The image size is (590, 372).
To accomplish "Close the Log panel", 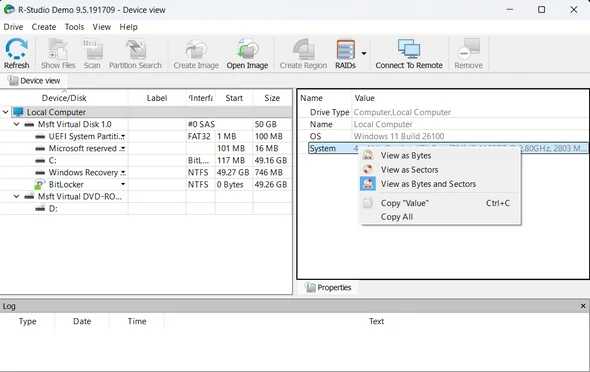I will (583, 306).
